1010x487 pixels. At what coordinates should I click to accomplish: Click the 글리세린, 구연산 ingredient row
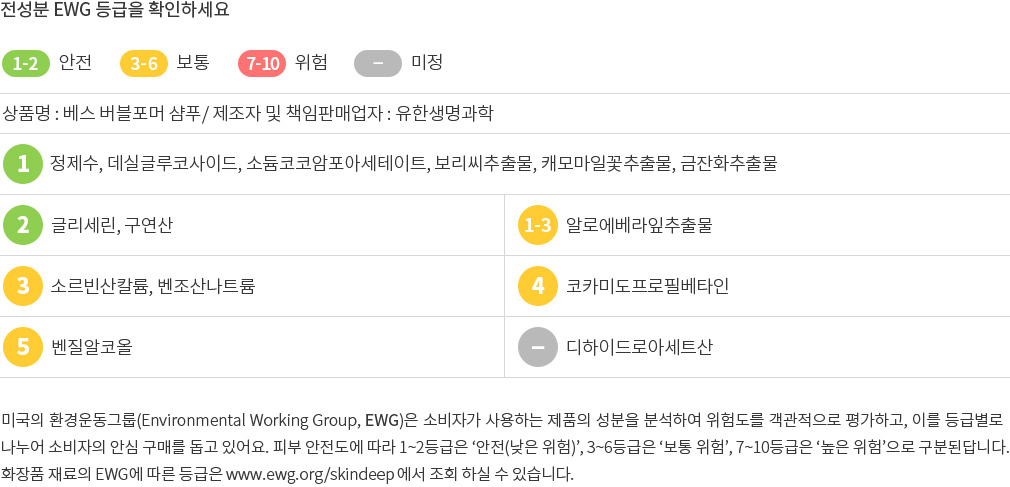[x=252, y=225]
